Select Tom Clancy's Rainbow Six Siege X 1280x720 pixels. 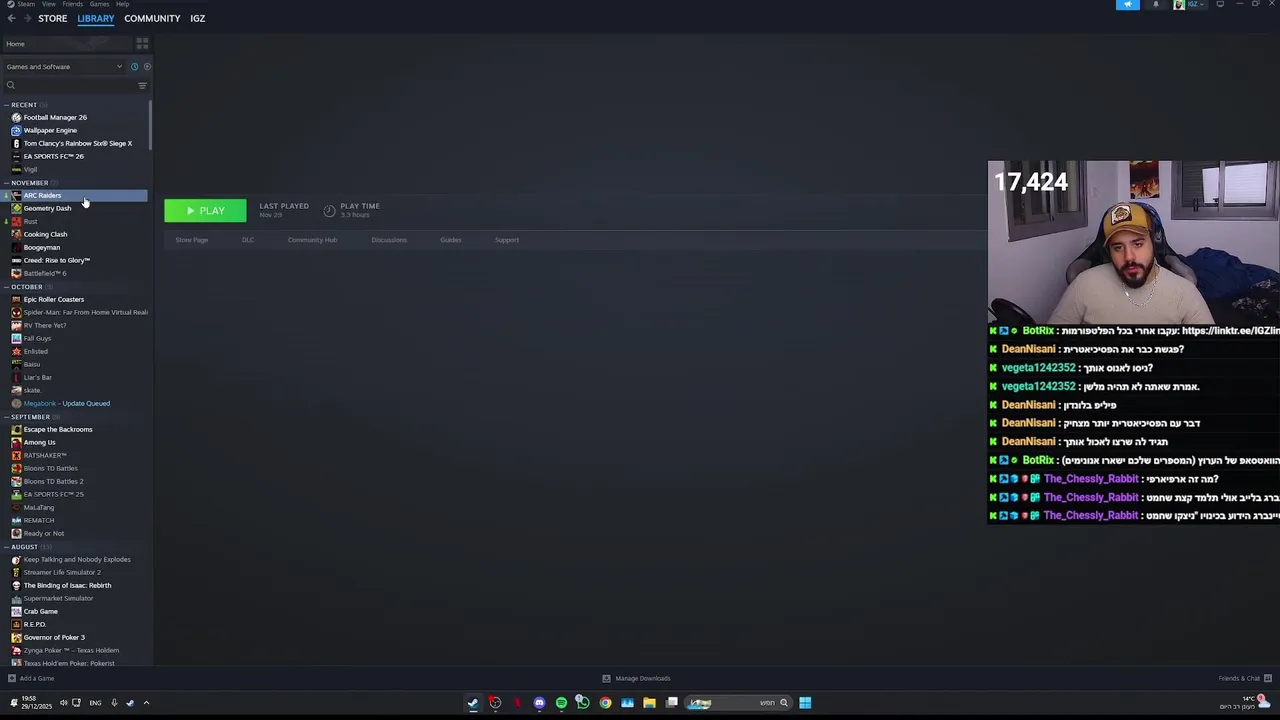(x=76, y=144)
